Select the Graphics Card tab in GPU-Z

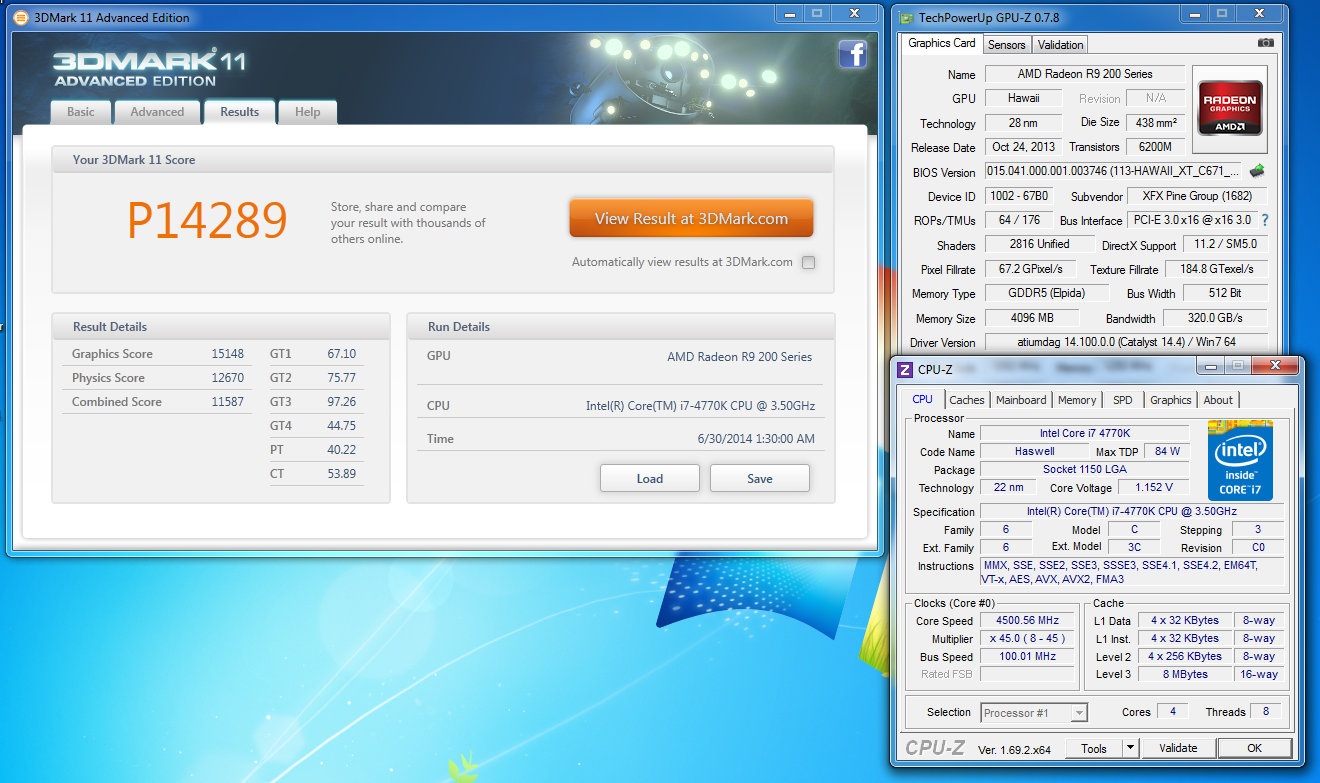coord(942,43)
